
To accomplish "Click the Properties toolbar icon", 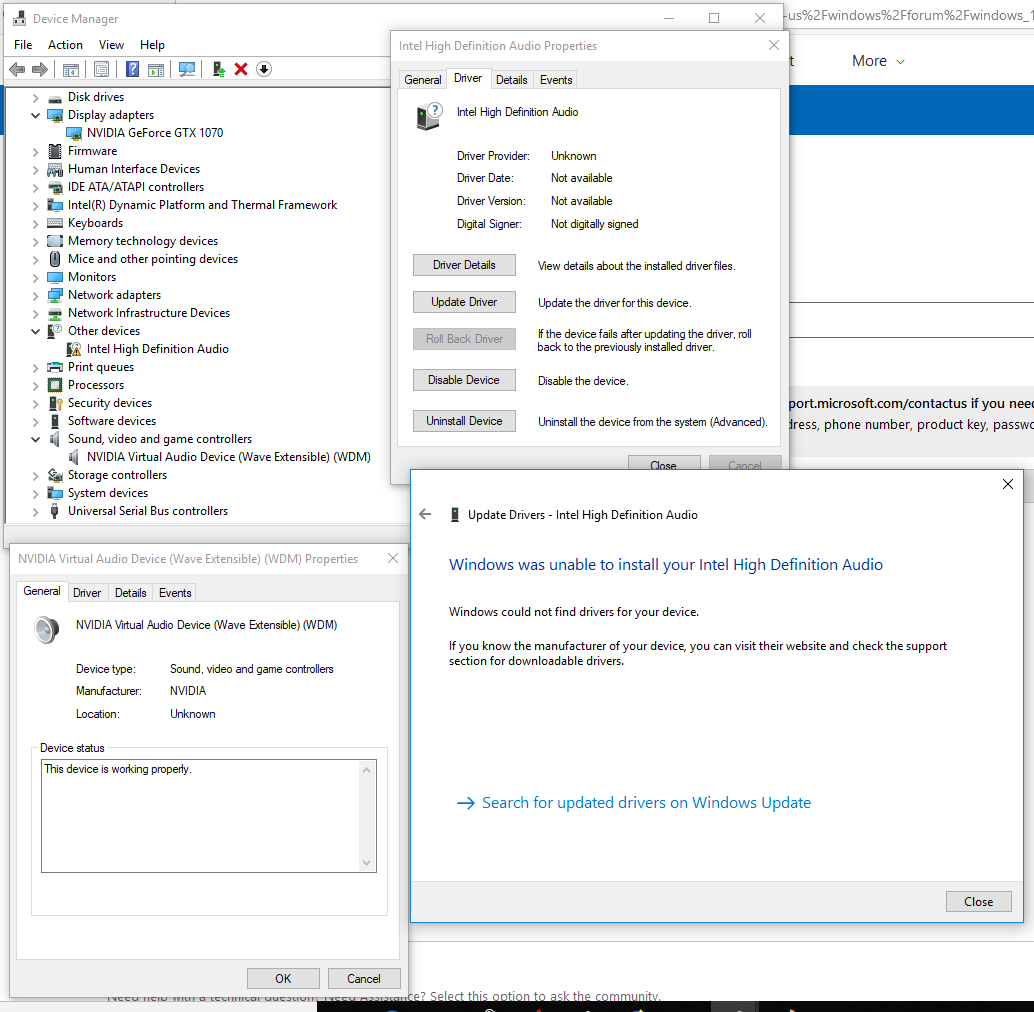I will (x=102, y=69).
